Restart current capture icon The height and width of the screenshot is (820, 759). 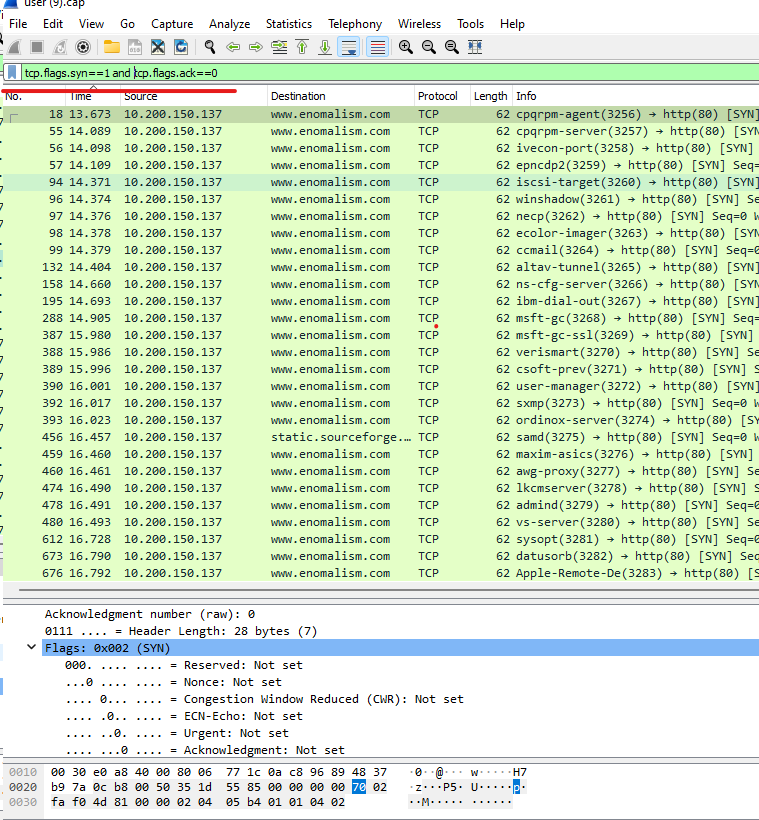coord(60,47)
